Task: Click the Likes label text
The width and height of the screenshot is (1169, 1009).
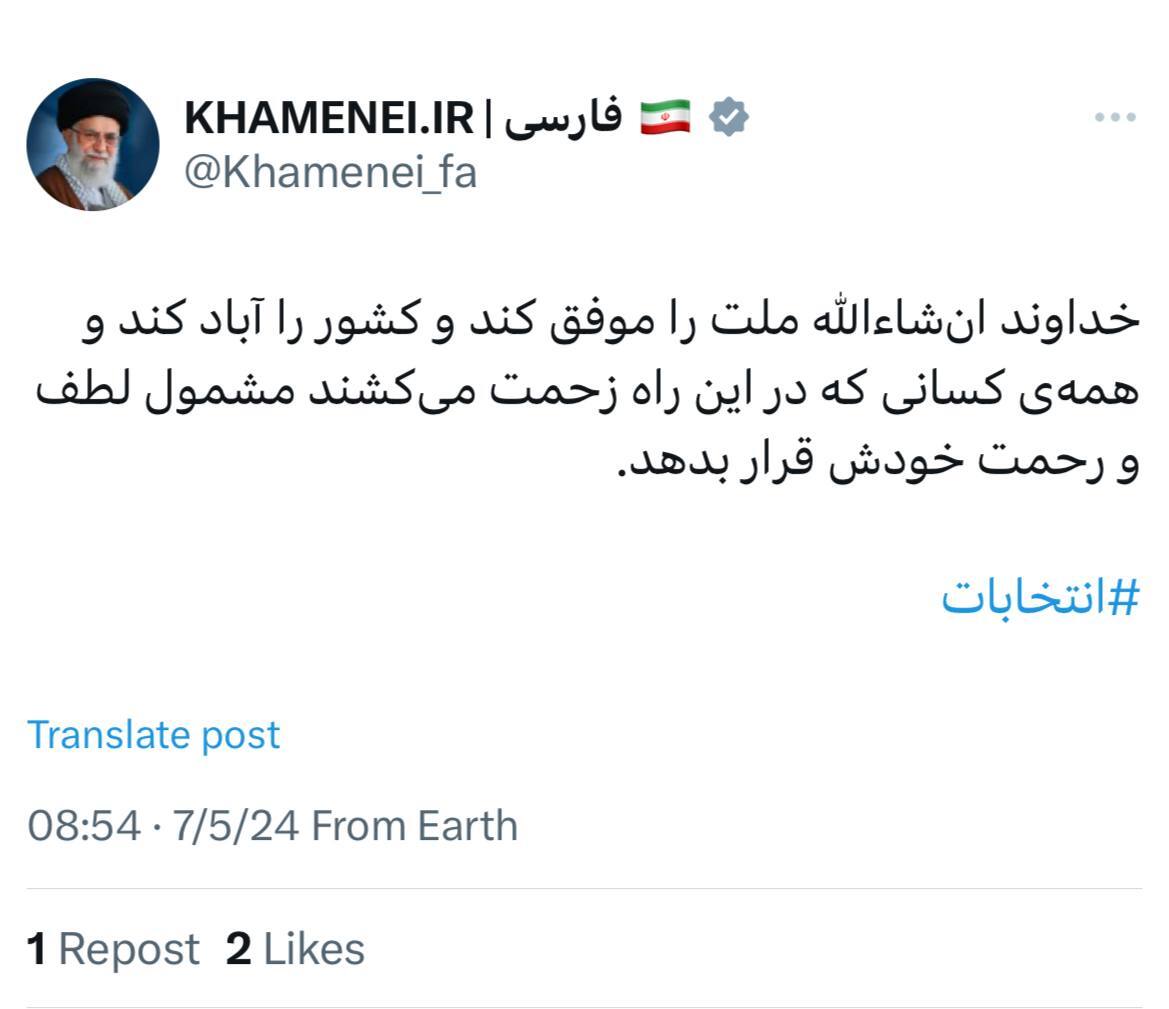Action: pyautogui.click(x=315, y=947)
